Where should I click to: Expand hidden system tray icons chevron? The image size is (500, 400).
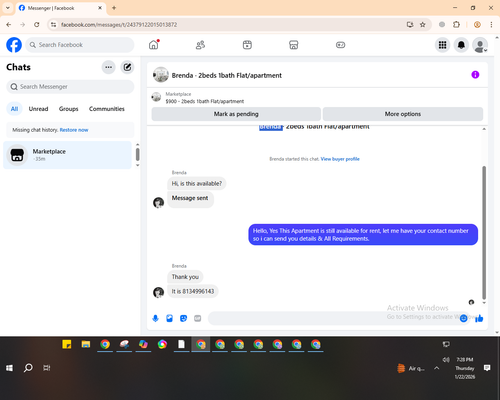click(437, 368)
